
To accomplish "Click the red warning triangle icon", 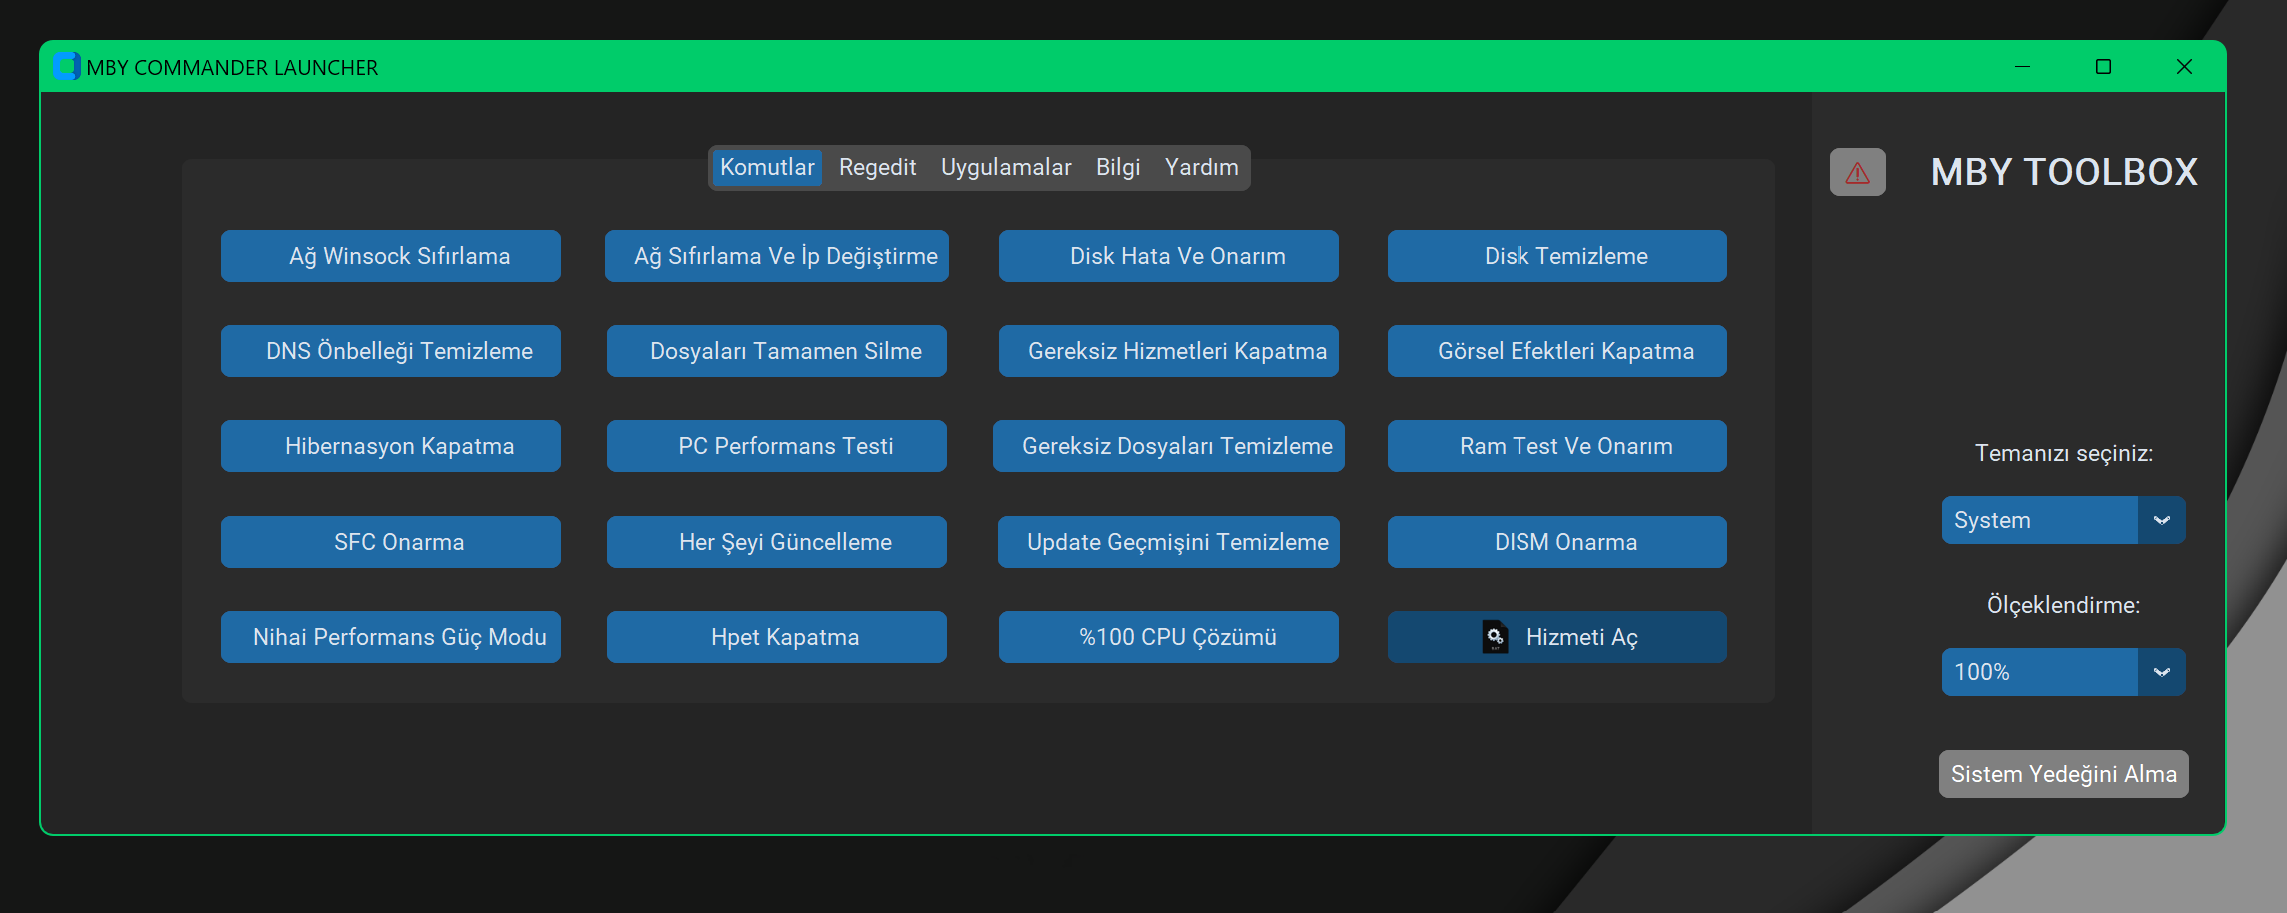I will [1857, 172].
